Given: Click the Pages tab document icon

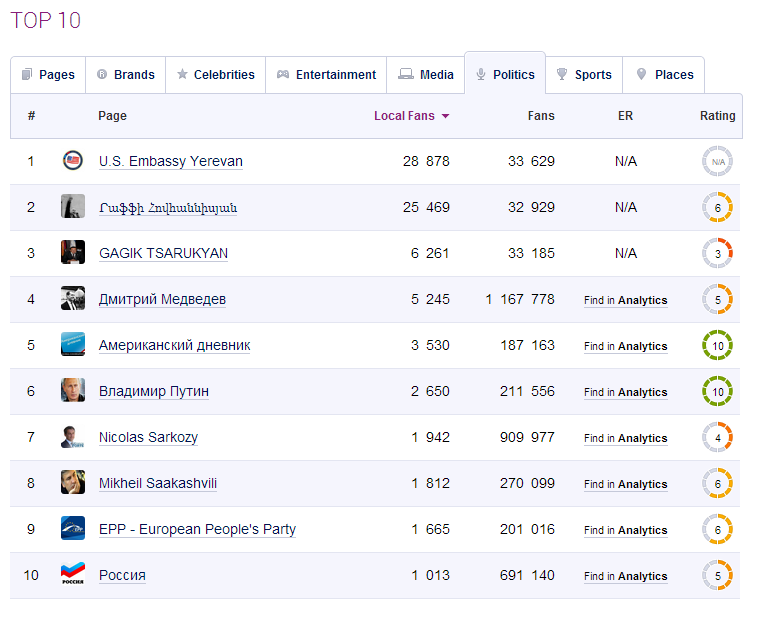Looking at the screenshot, I should 27,74.
